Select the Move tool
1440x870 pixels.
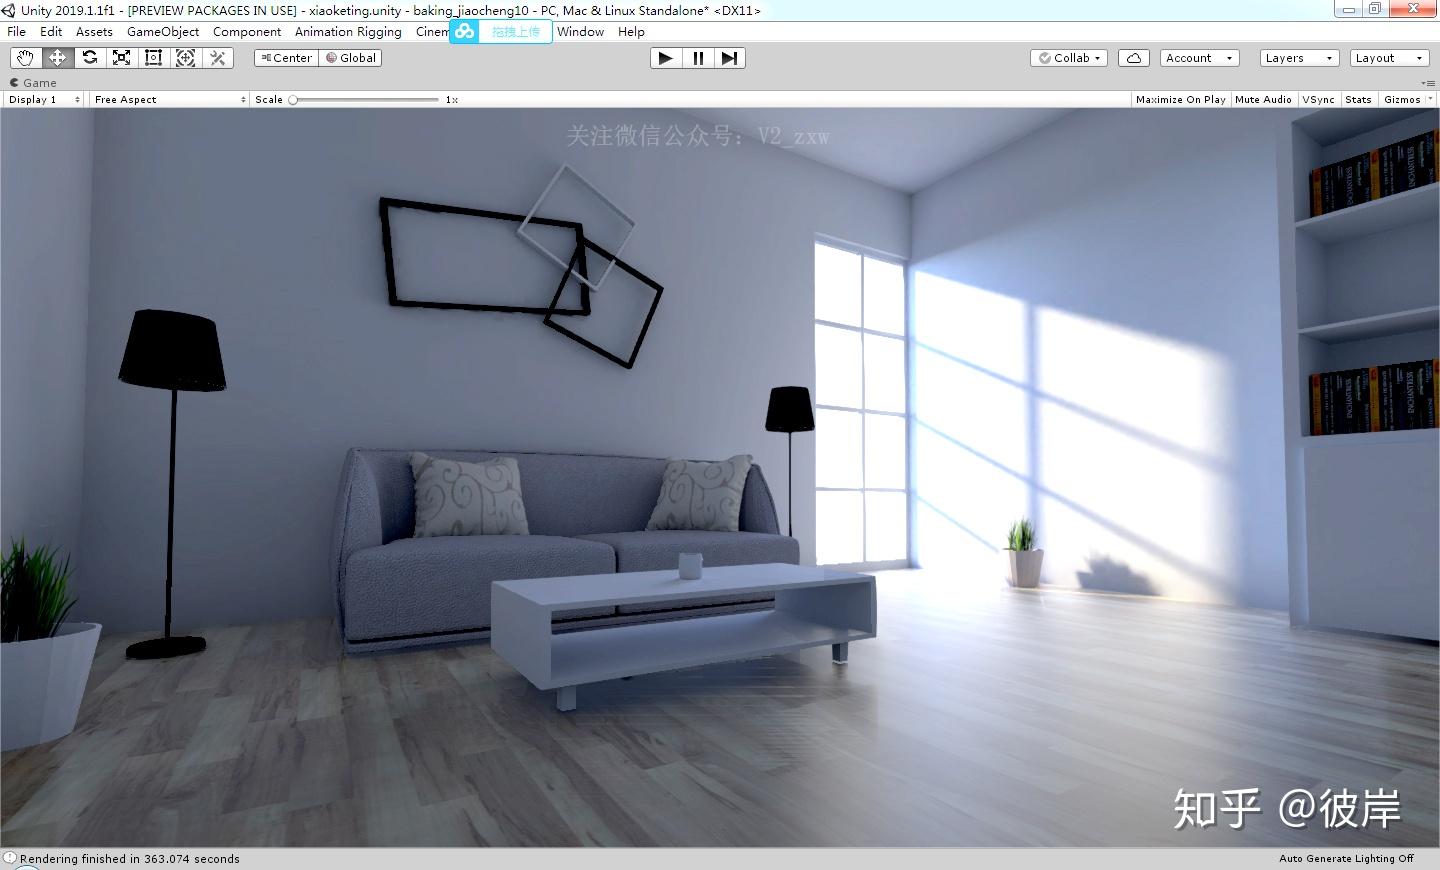coord(57,58)
